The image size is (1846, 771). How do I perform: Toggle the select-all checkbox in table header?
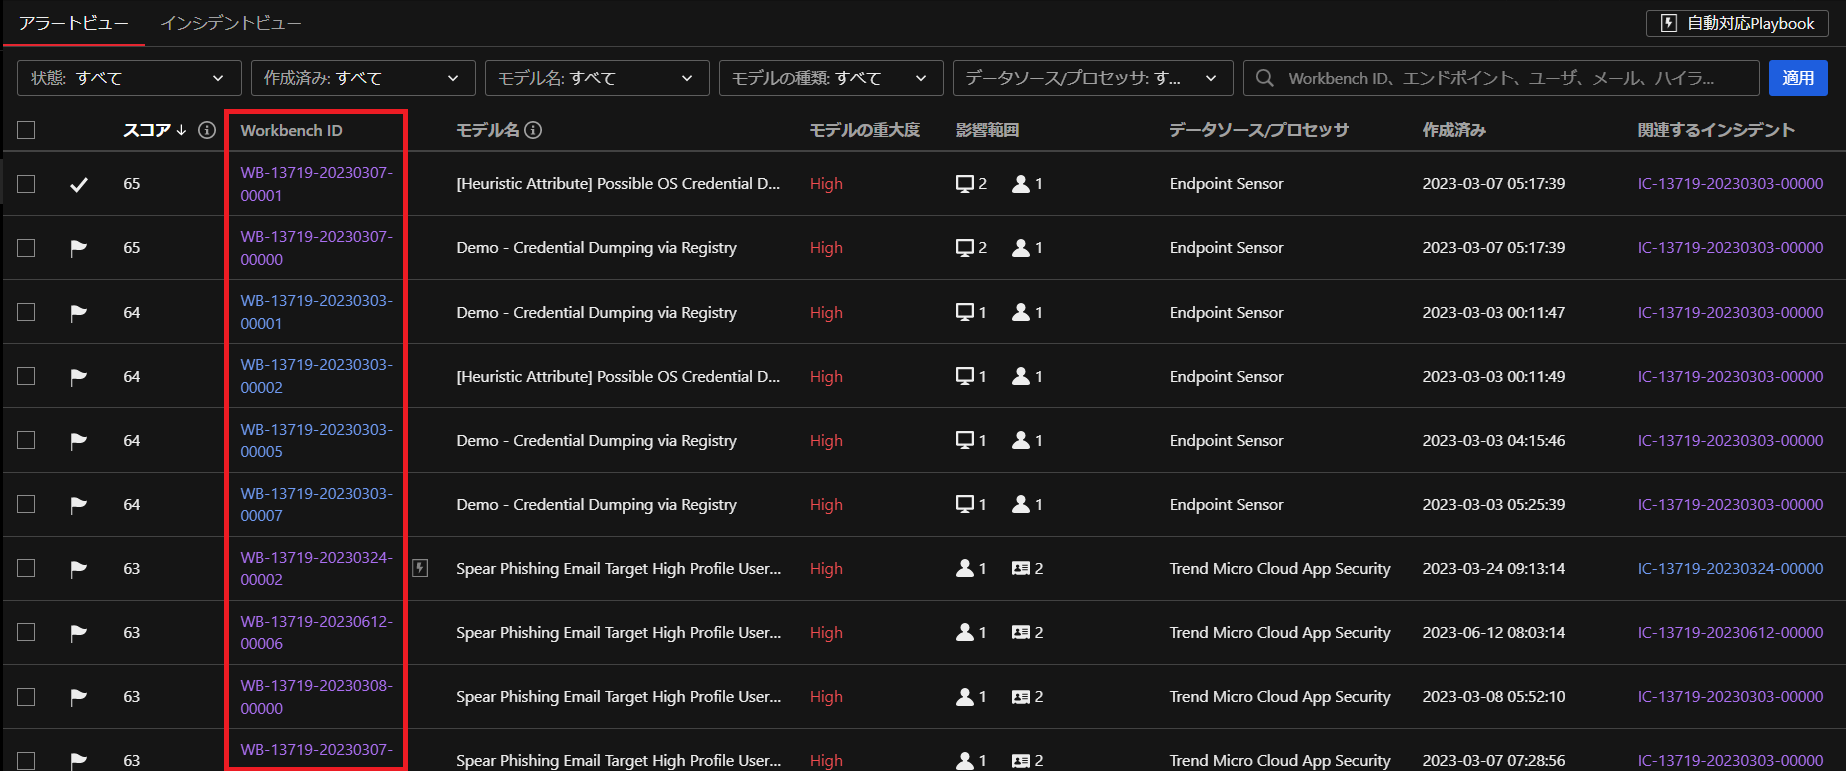26,130
